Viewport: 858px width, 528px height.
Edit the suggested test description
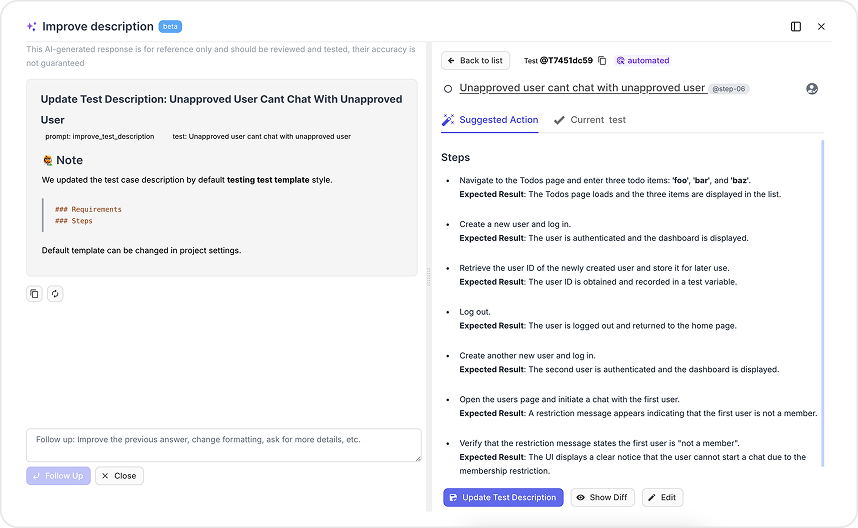click(662, 497)
